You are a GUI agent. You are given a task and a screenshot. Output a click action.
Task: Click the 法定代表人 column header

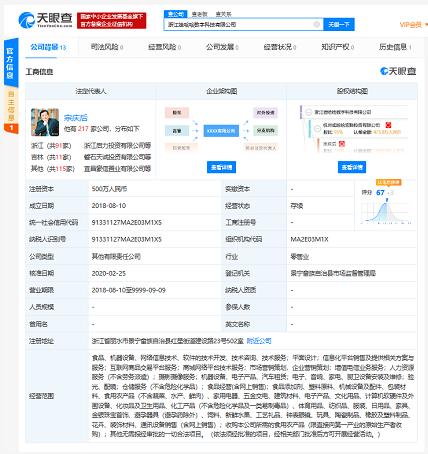[x=91, y=91]
